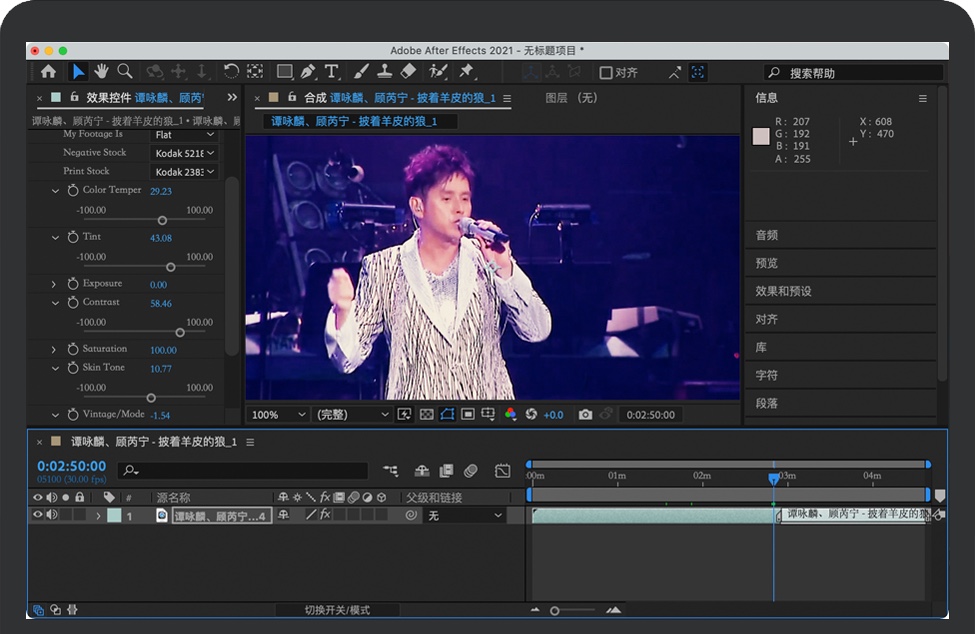Select the Clone Stamp tool
The image size is (975, 634).
[x=384, y=71]
